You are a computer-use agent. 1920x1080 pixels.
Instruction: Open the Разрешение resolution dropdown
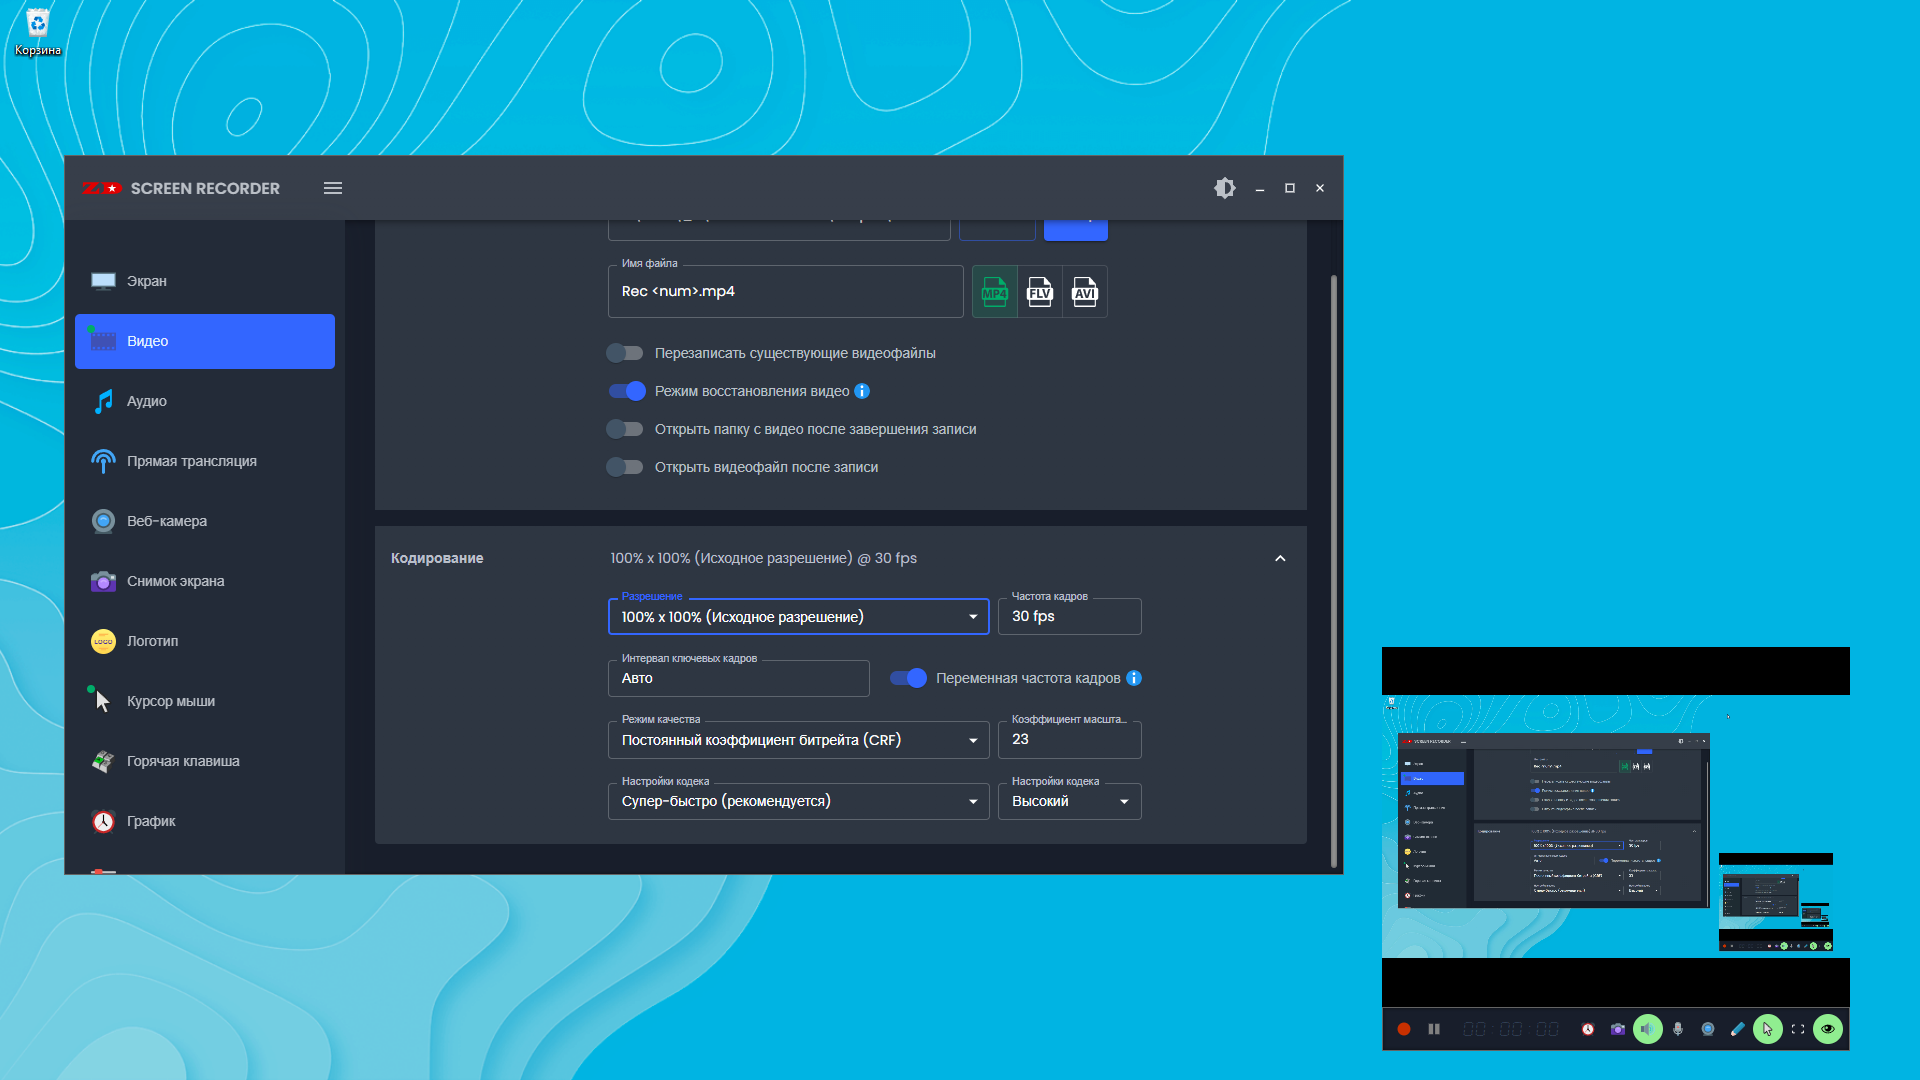tap(798, 617)
